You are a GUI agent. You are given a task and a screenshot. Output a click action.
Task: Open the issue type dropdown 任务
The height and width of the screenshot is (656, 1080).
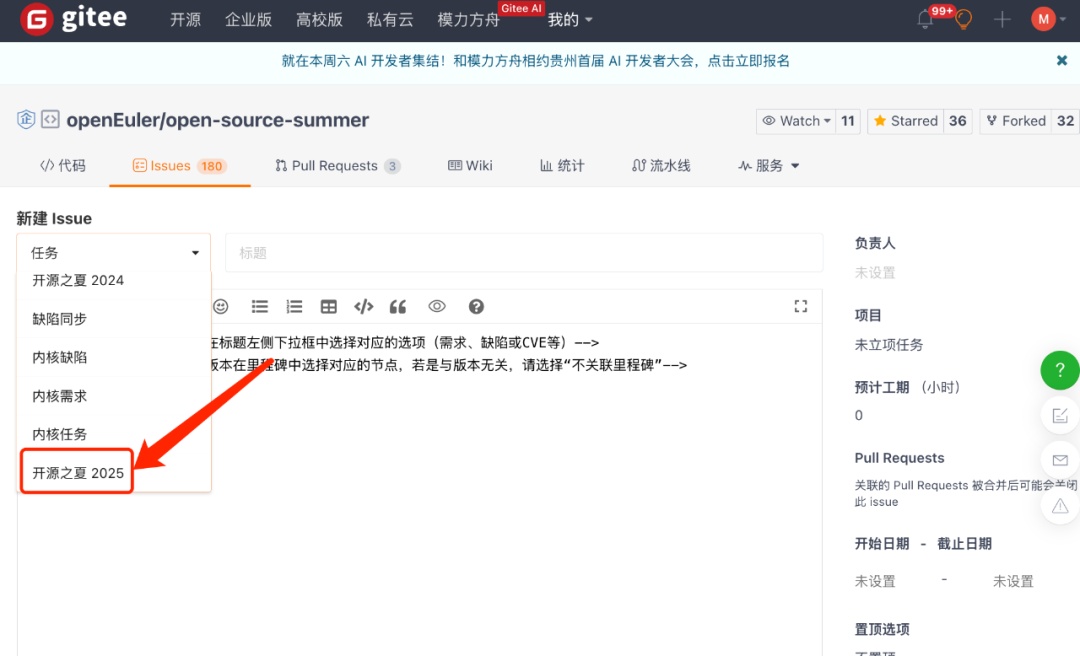114,253
